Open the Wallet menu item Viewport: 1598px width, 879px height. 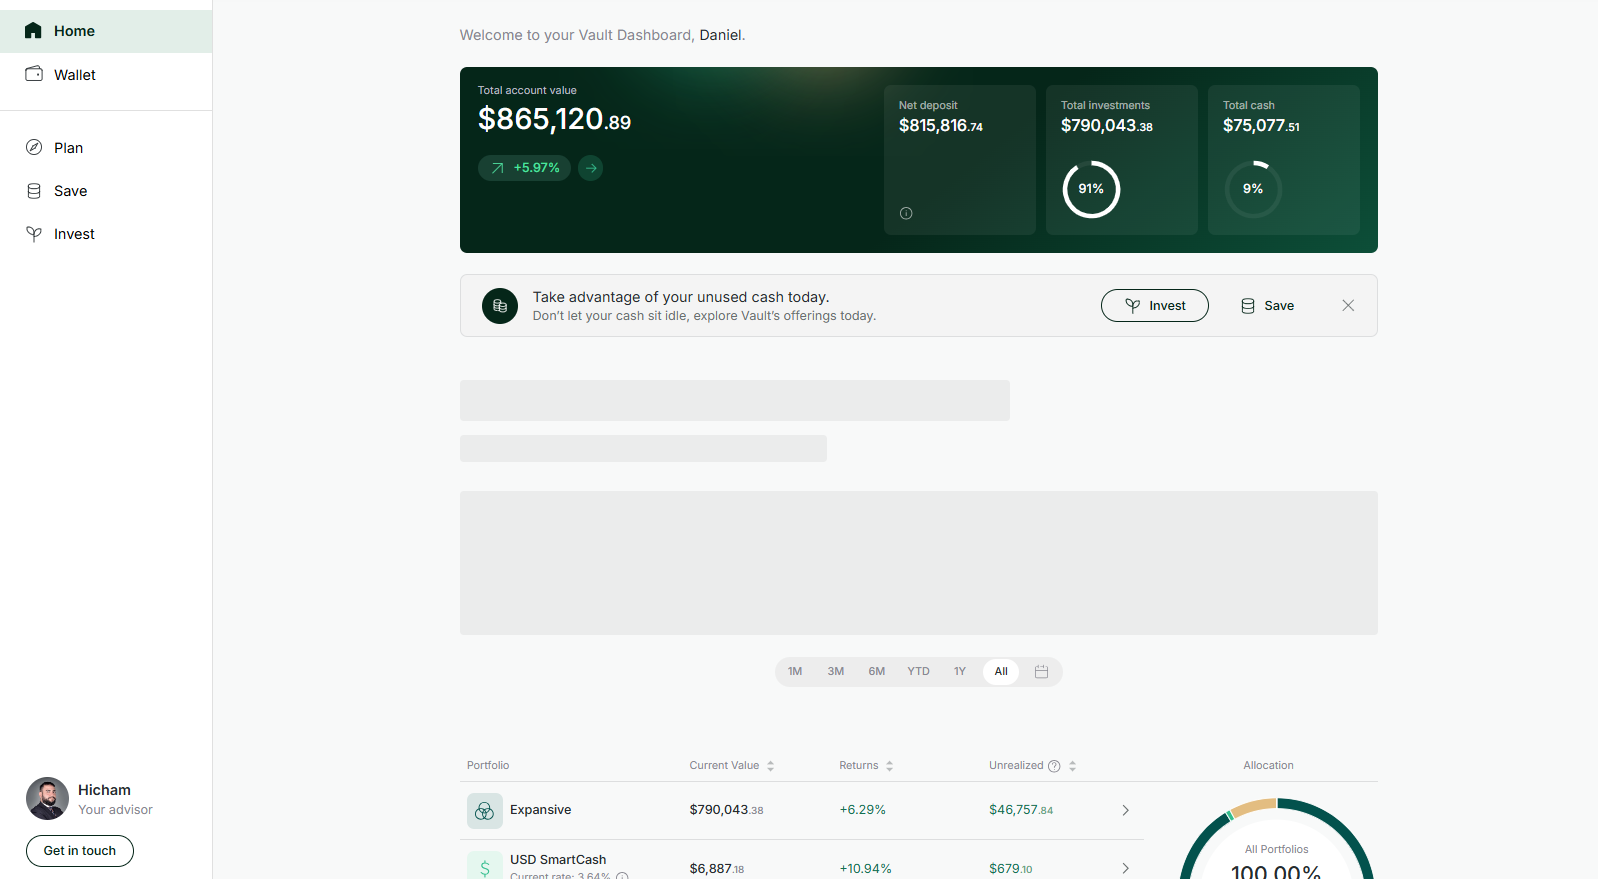106,75
